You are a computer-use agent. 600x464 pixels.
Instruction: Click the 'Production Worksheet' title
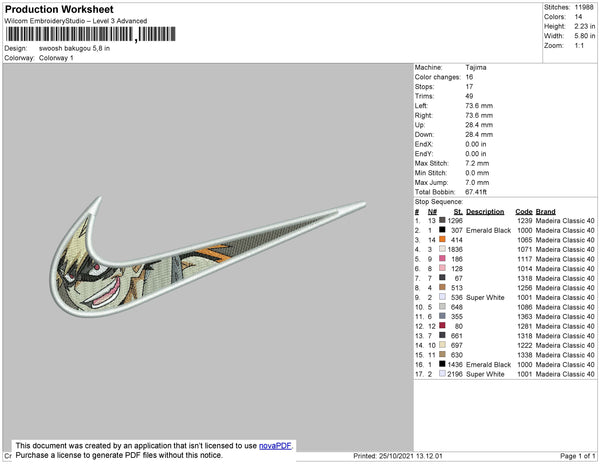tap(59, 10)
